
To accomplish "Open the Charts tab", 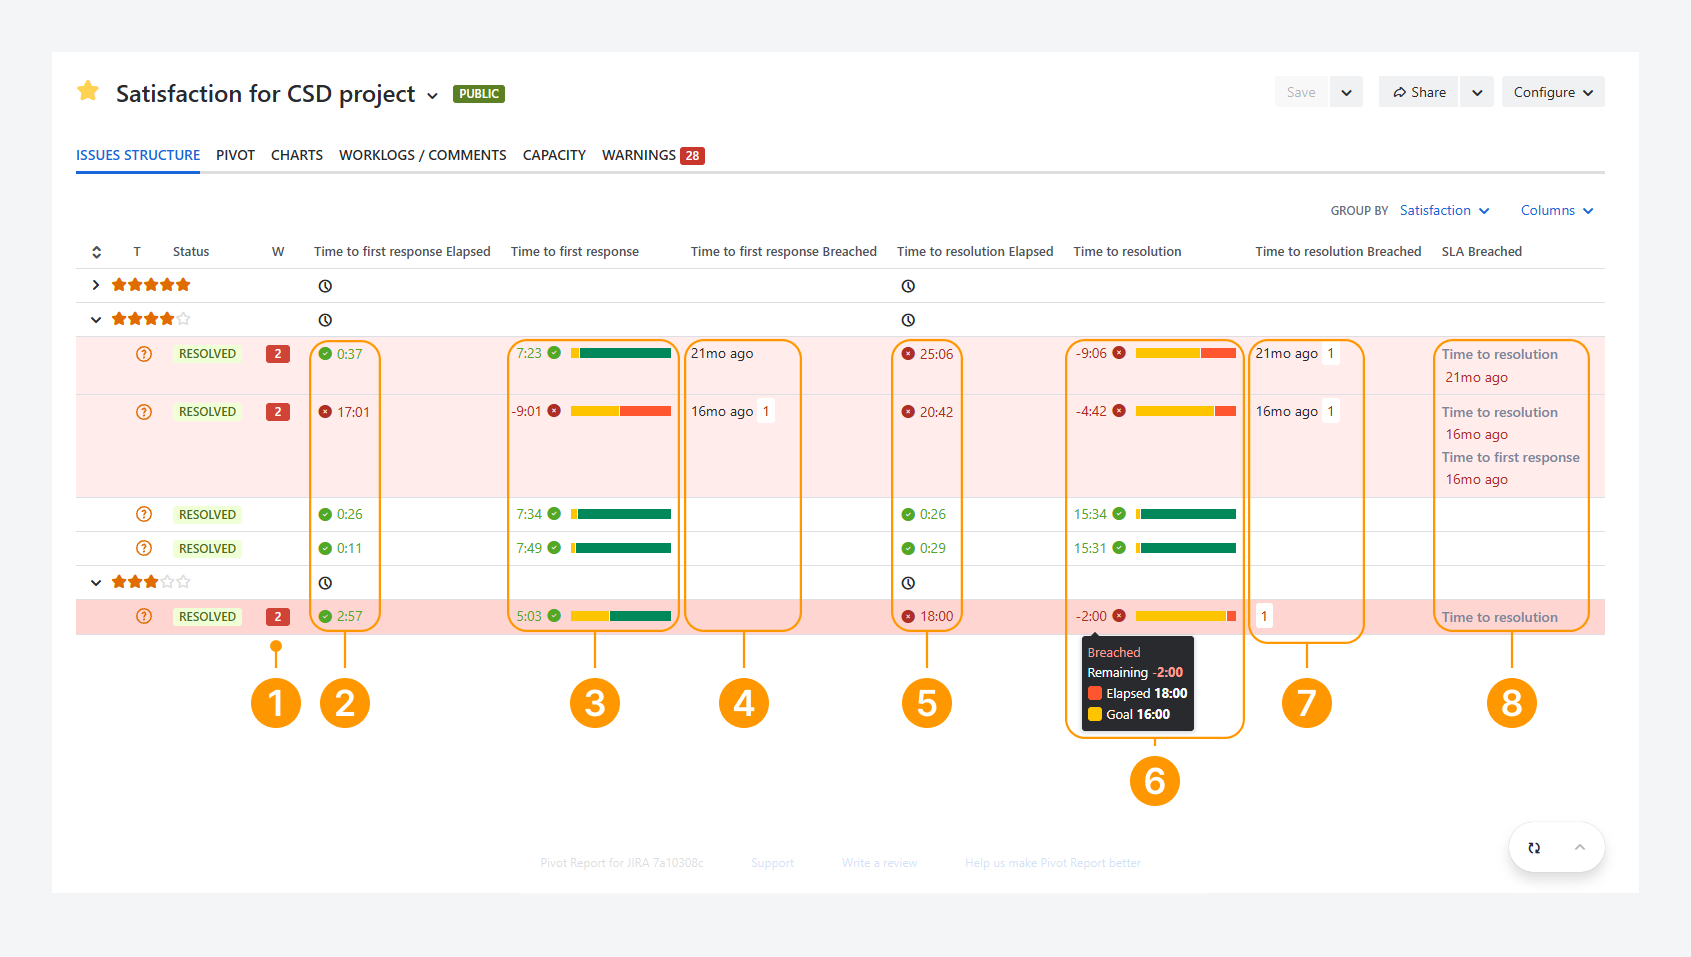I will [297, 155].
